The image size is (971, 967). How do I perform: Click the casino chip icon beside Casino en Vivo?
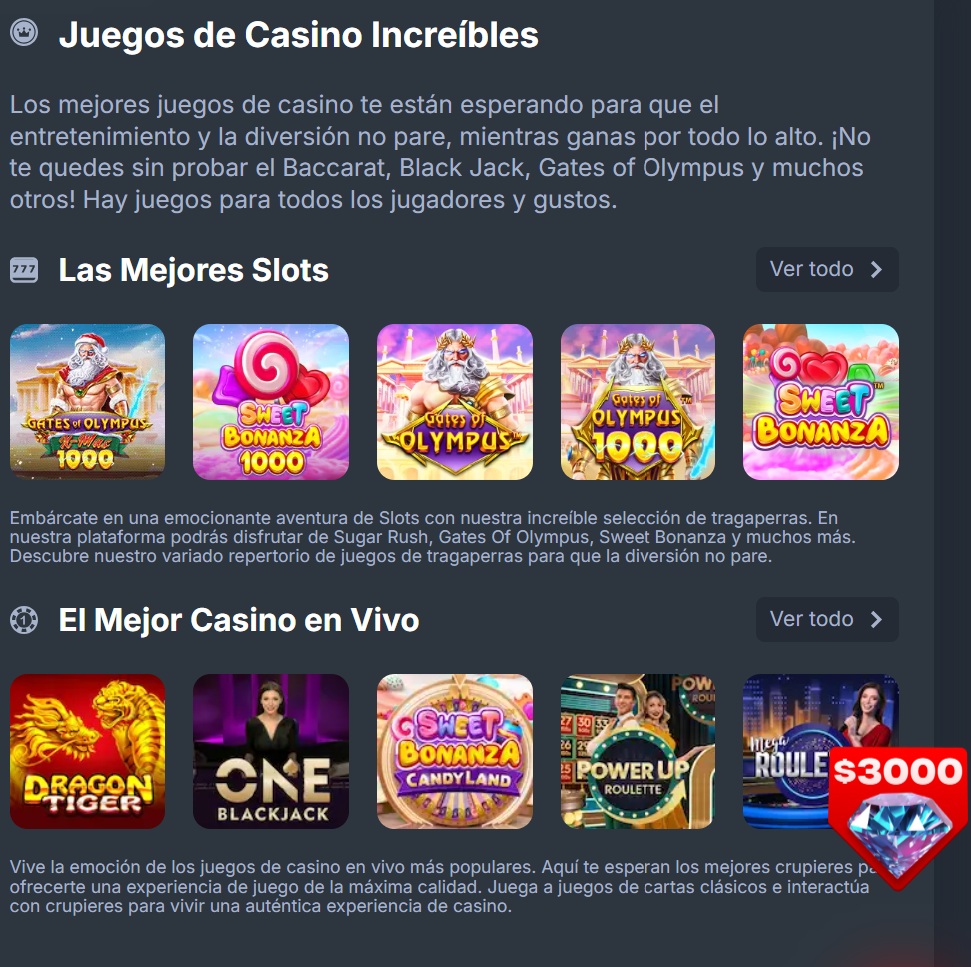[x=24, y=620]
